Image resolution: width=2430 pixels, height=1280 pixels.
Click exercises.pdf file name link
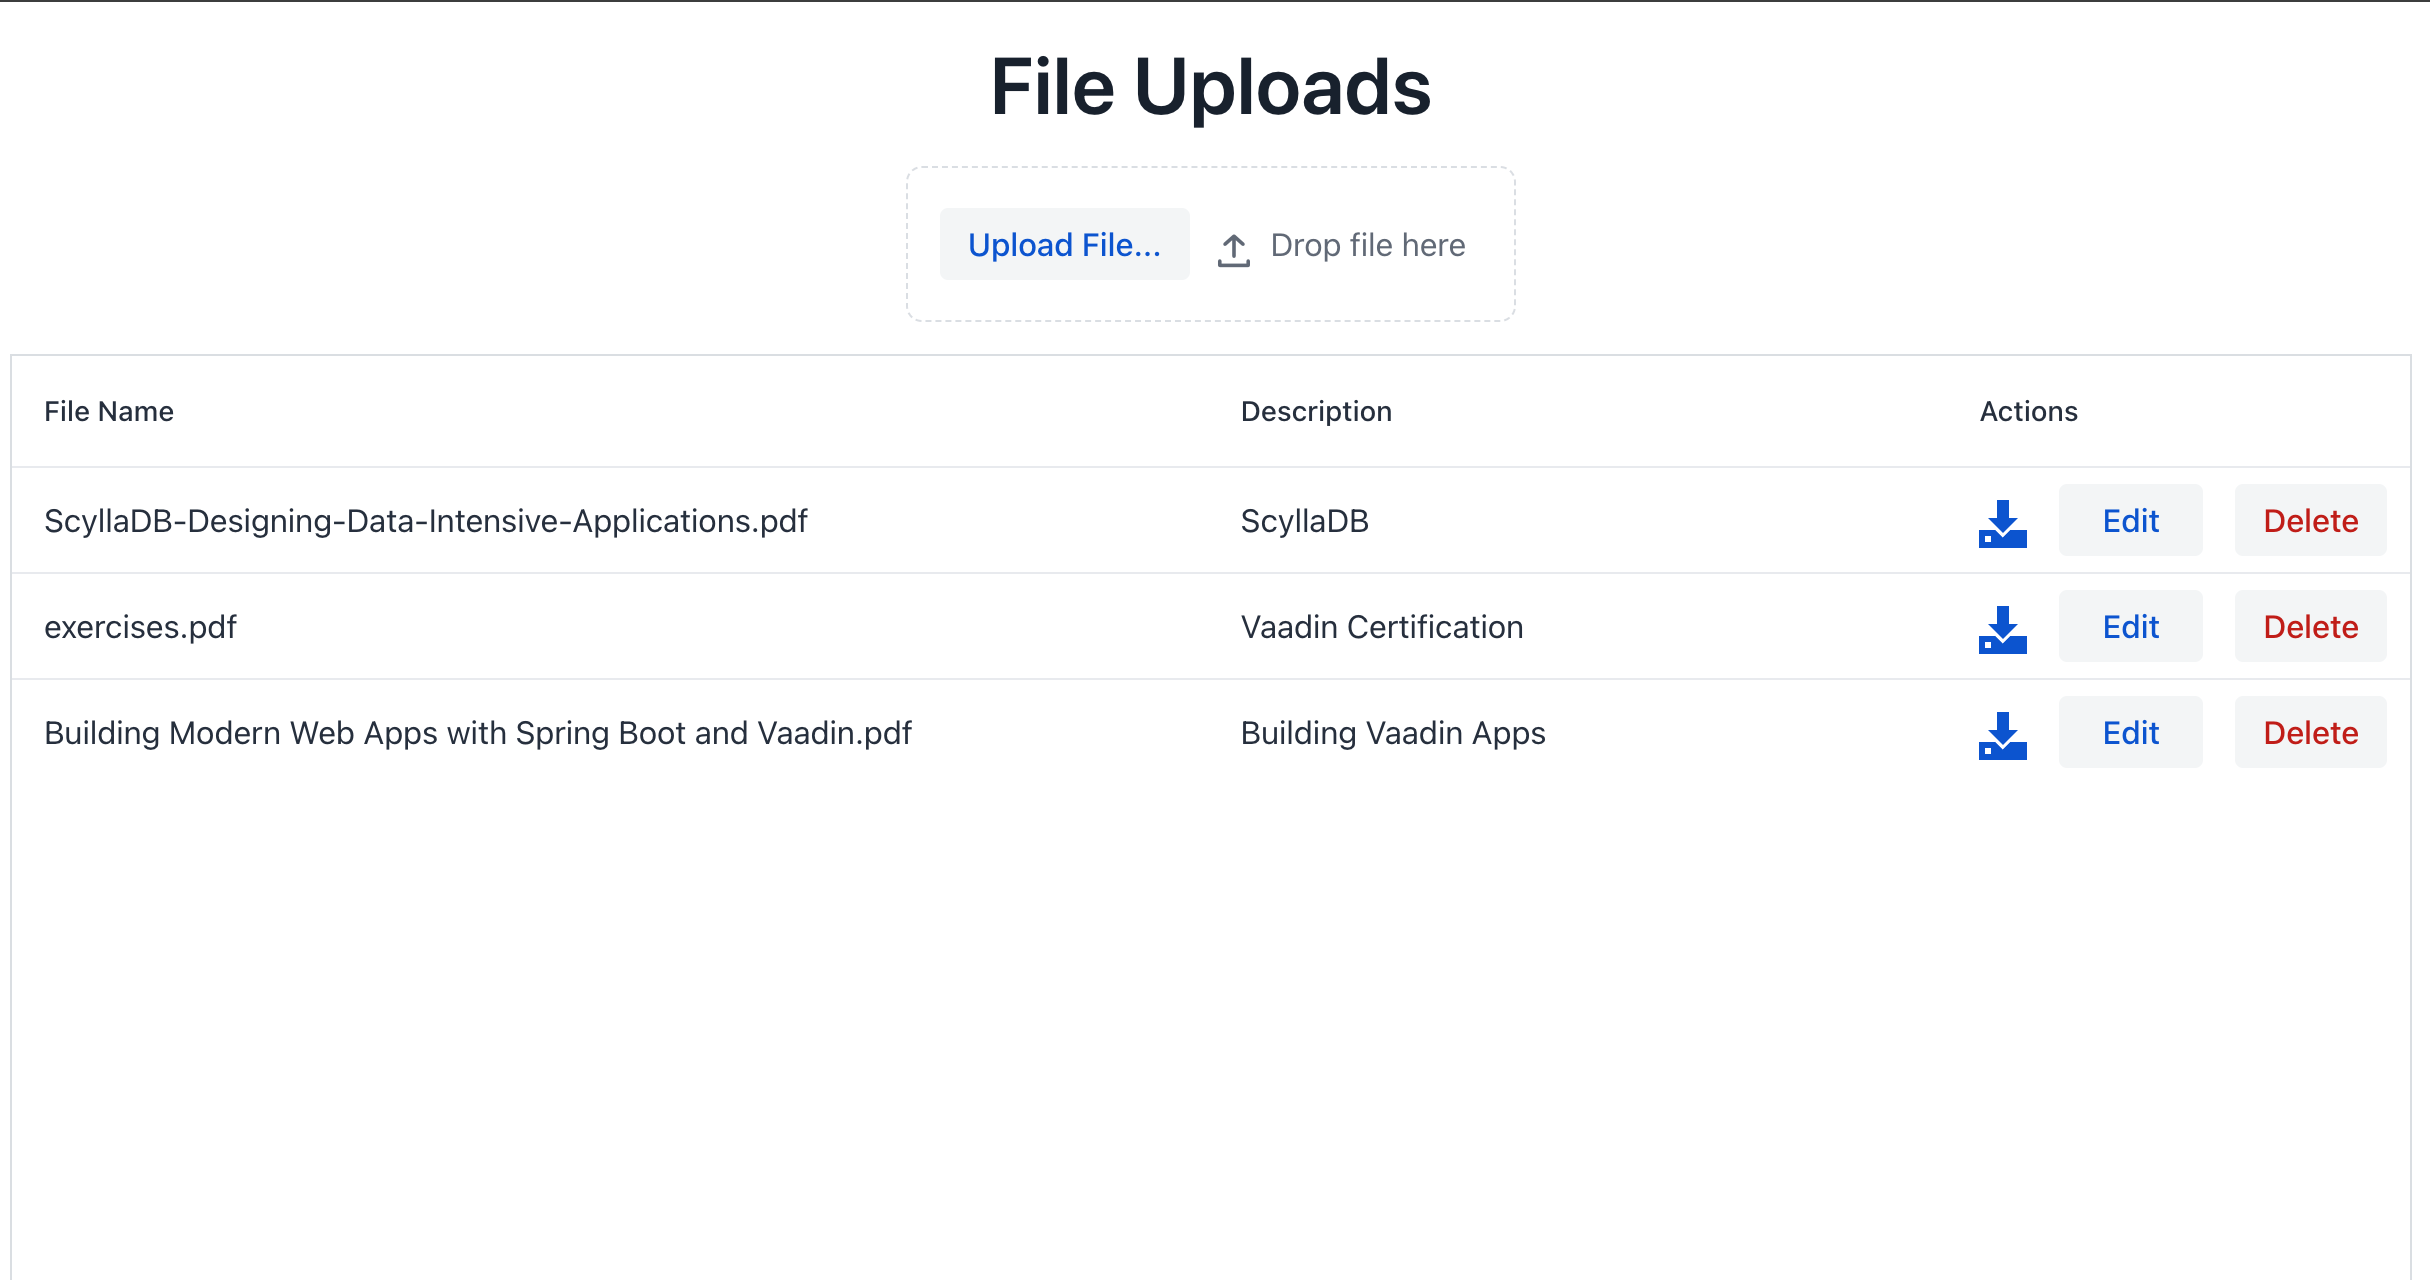point(140,624)
